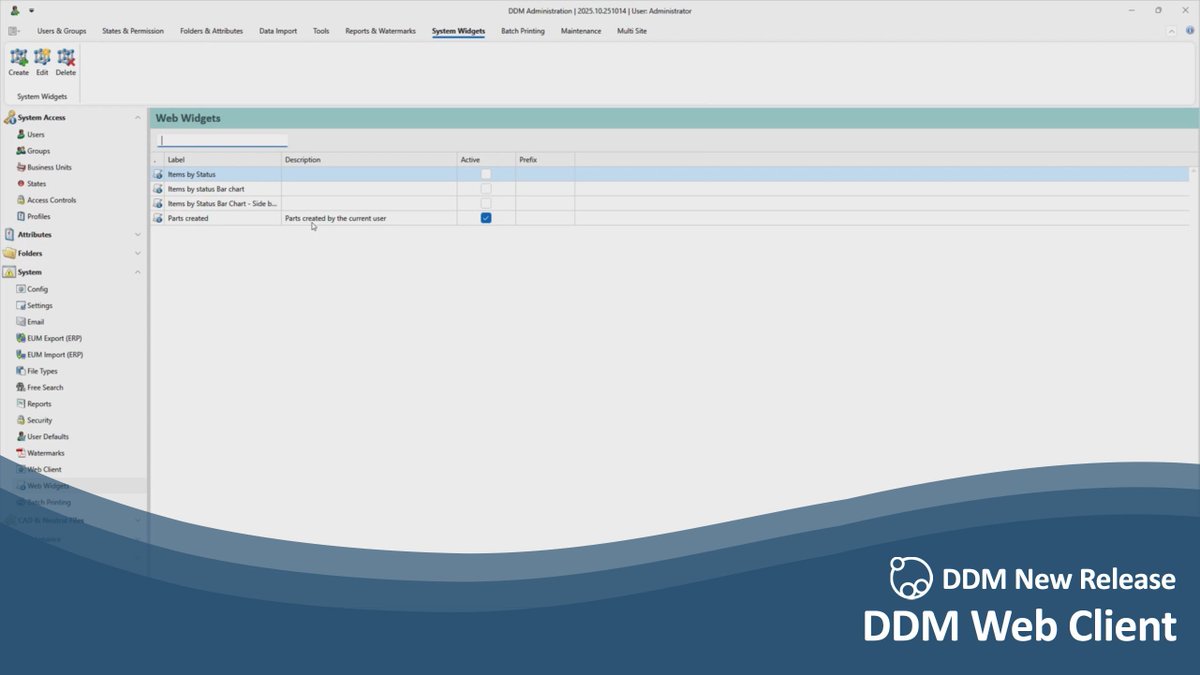1200x675 pixels.
Task: Expand the Folders section chevron
Action: pyautogui.click(x=138, y=253)
